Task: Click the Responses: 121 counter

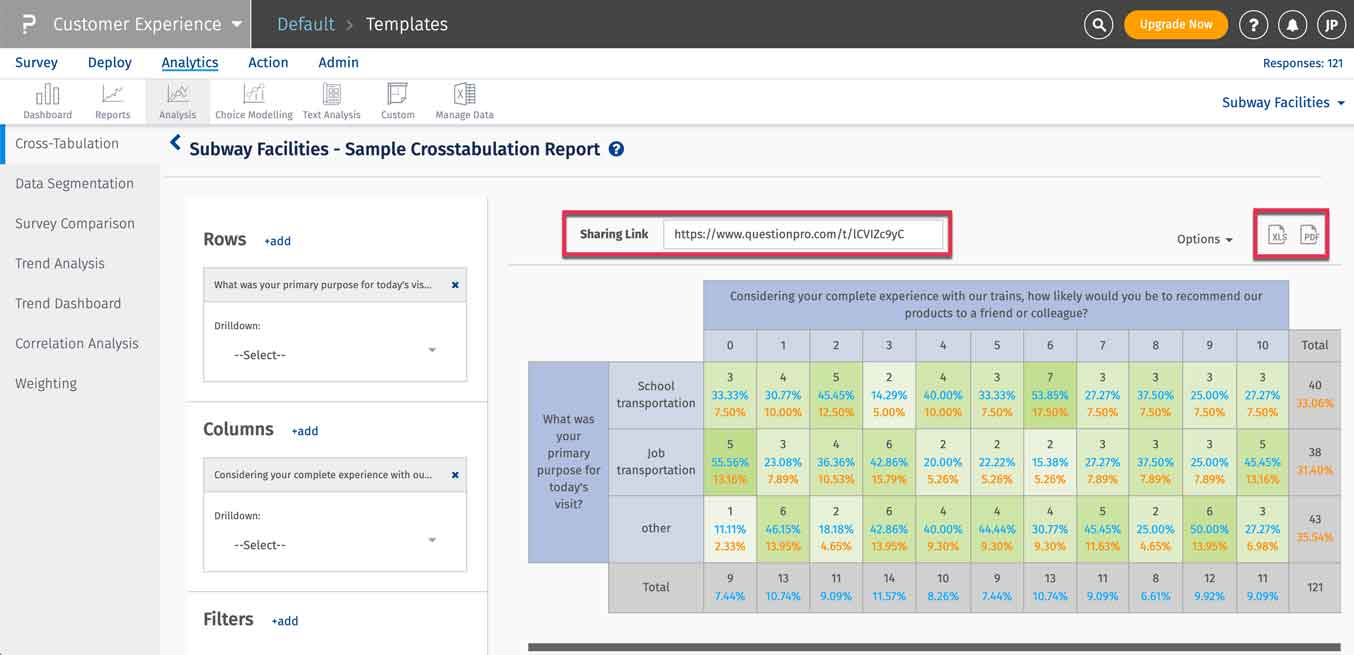Action: (1303, 63)
